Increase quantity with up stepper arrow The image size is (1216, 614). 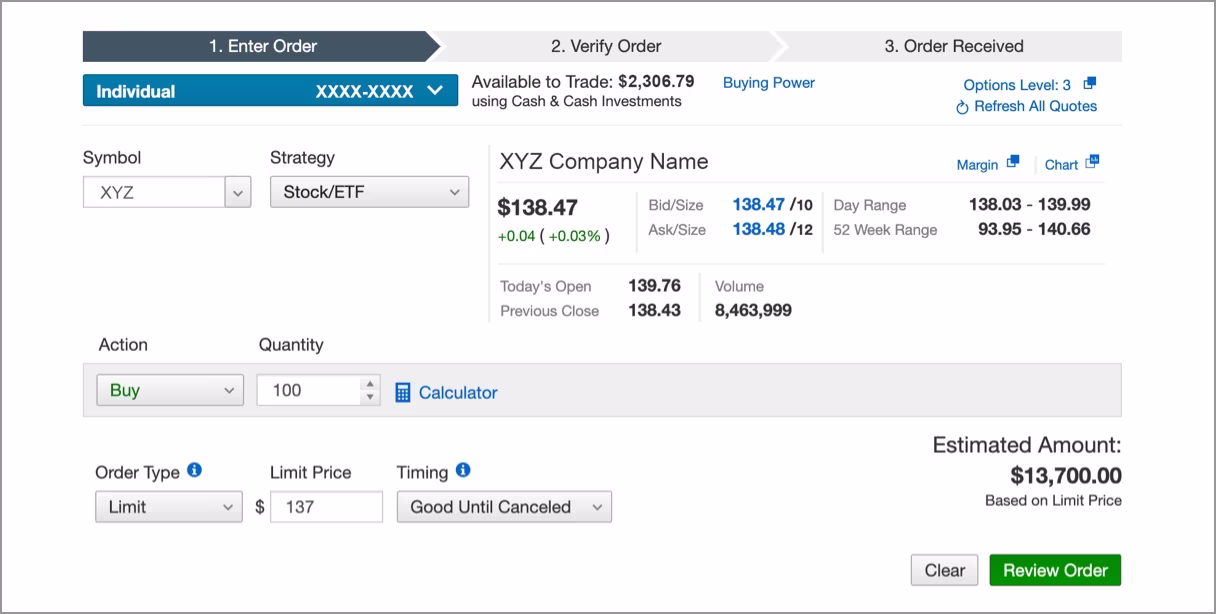coord(371,383)
